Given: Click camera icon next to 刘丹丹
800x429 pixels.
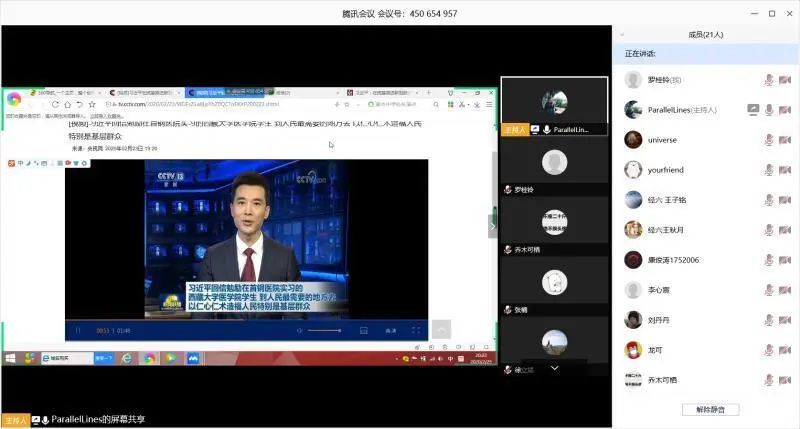Looking at the screenshot, I should point(785,320).
